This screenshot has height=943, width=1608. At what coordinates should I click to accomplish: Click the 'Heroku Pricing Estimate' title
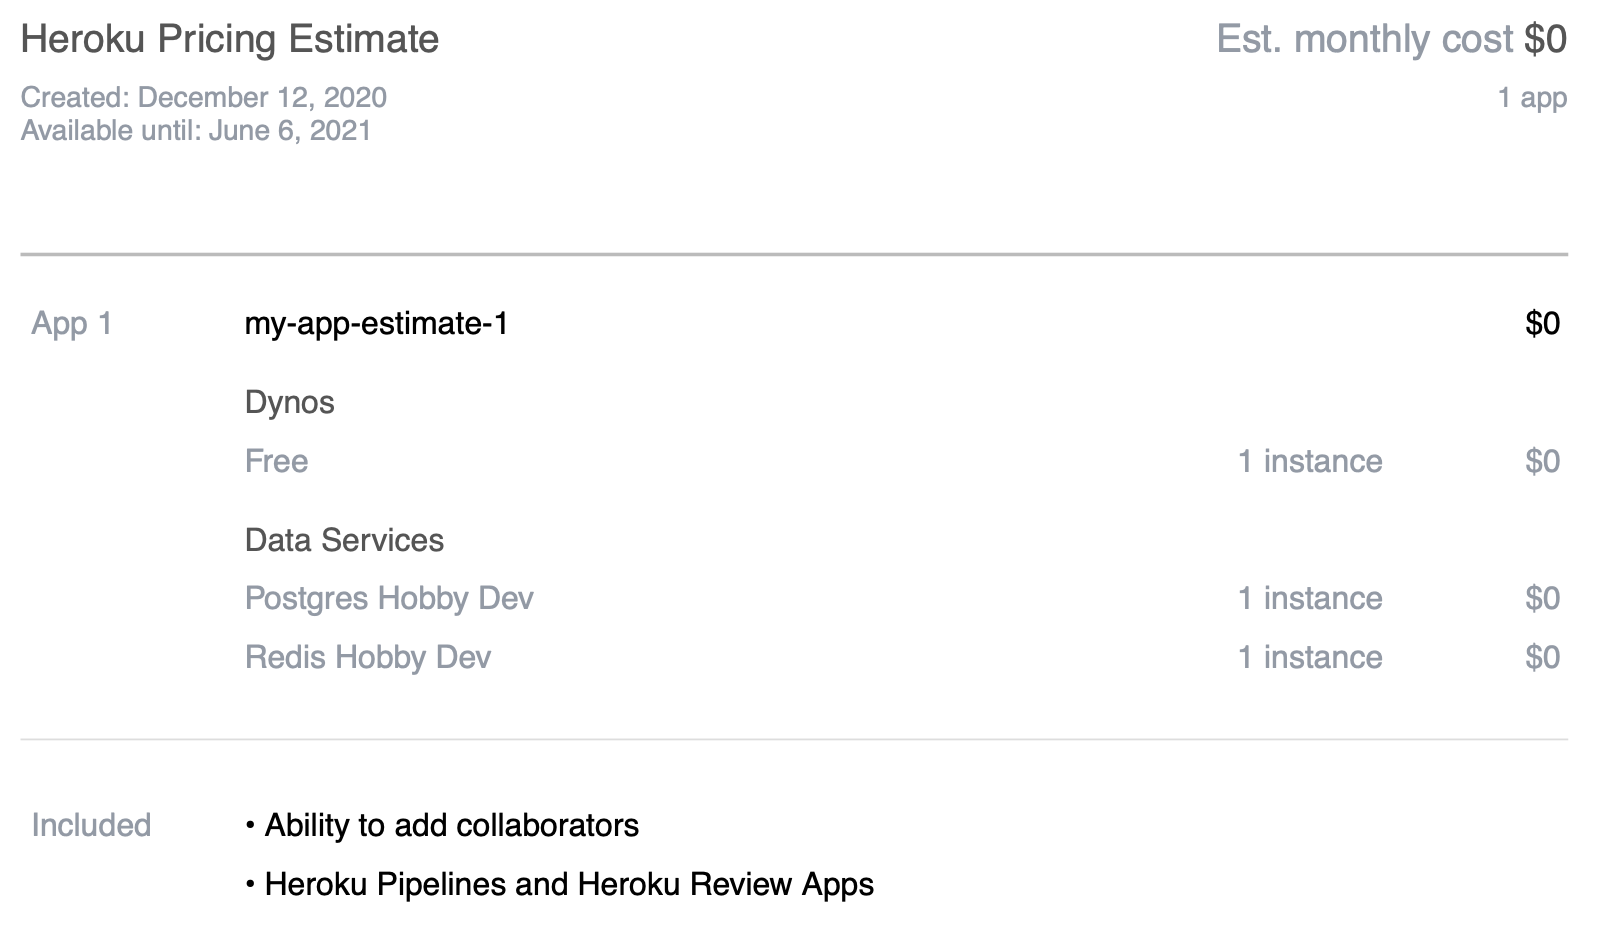(230, 39)
